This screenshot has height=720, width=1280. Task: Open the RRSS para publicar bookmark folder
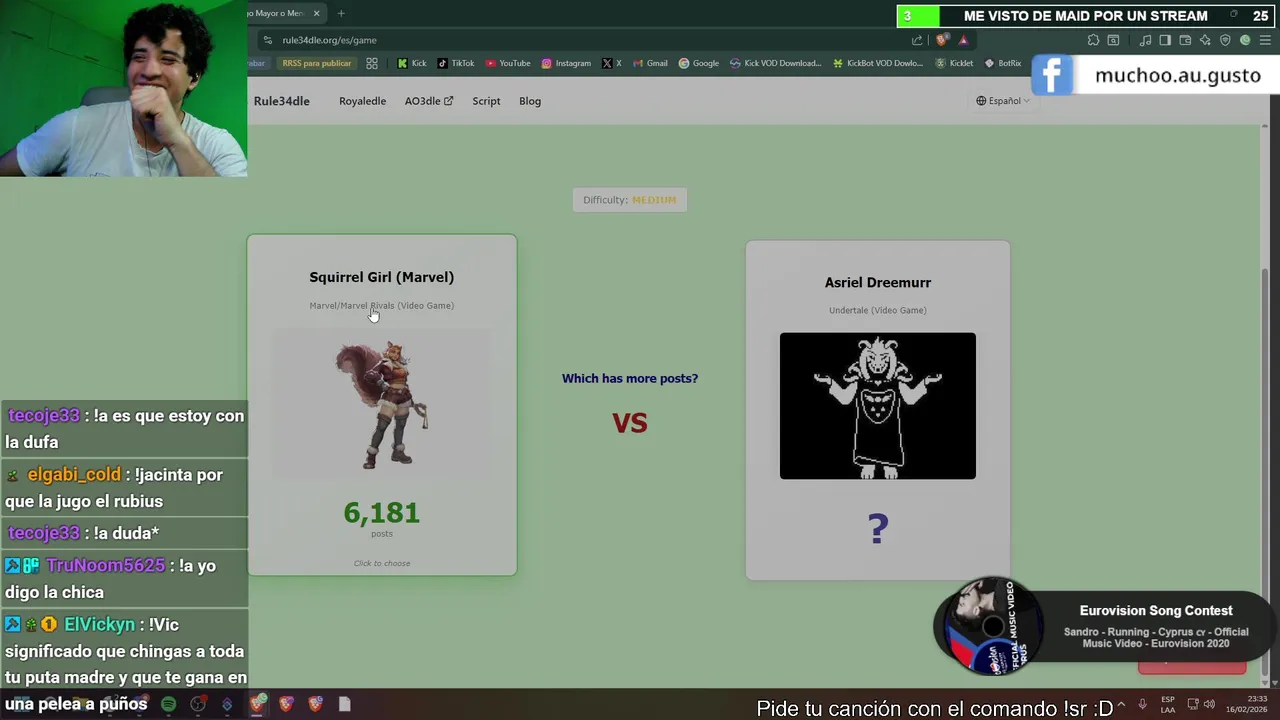click(316, 63)
